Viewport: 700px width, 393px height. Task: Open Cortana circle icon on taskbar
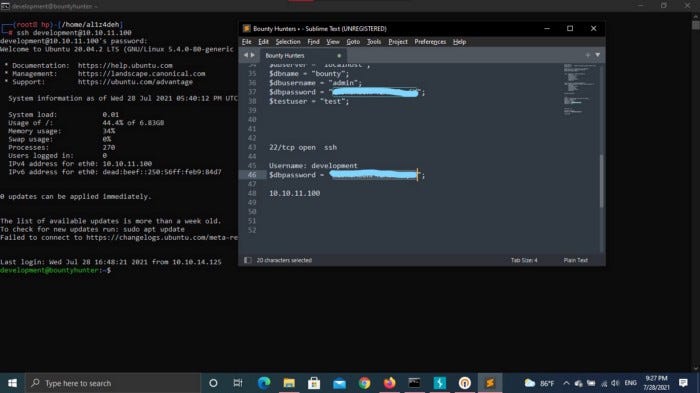point(213,383)
